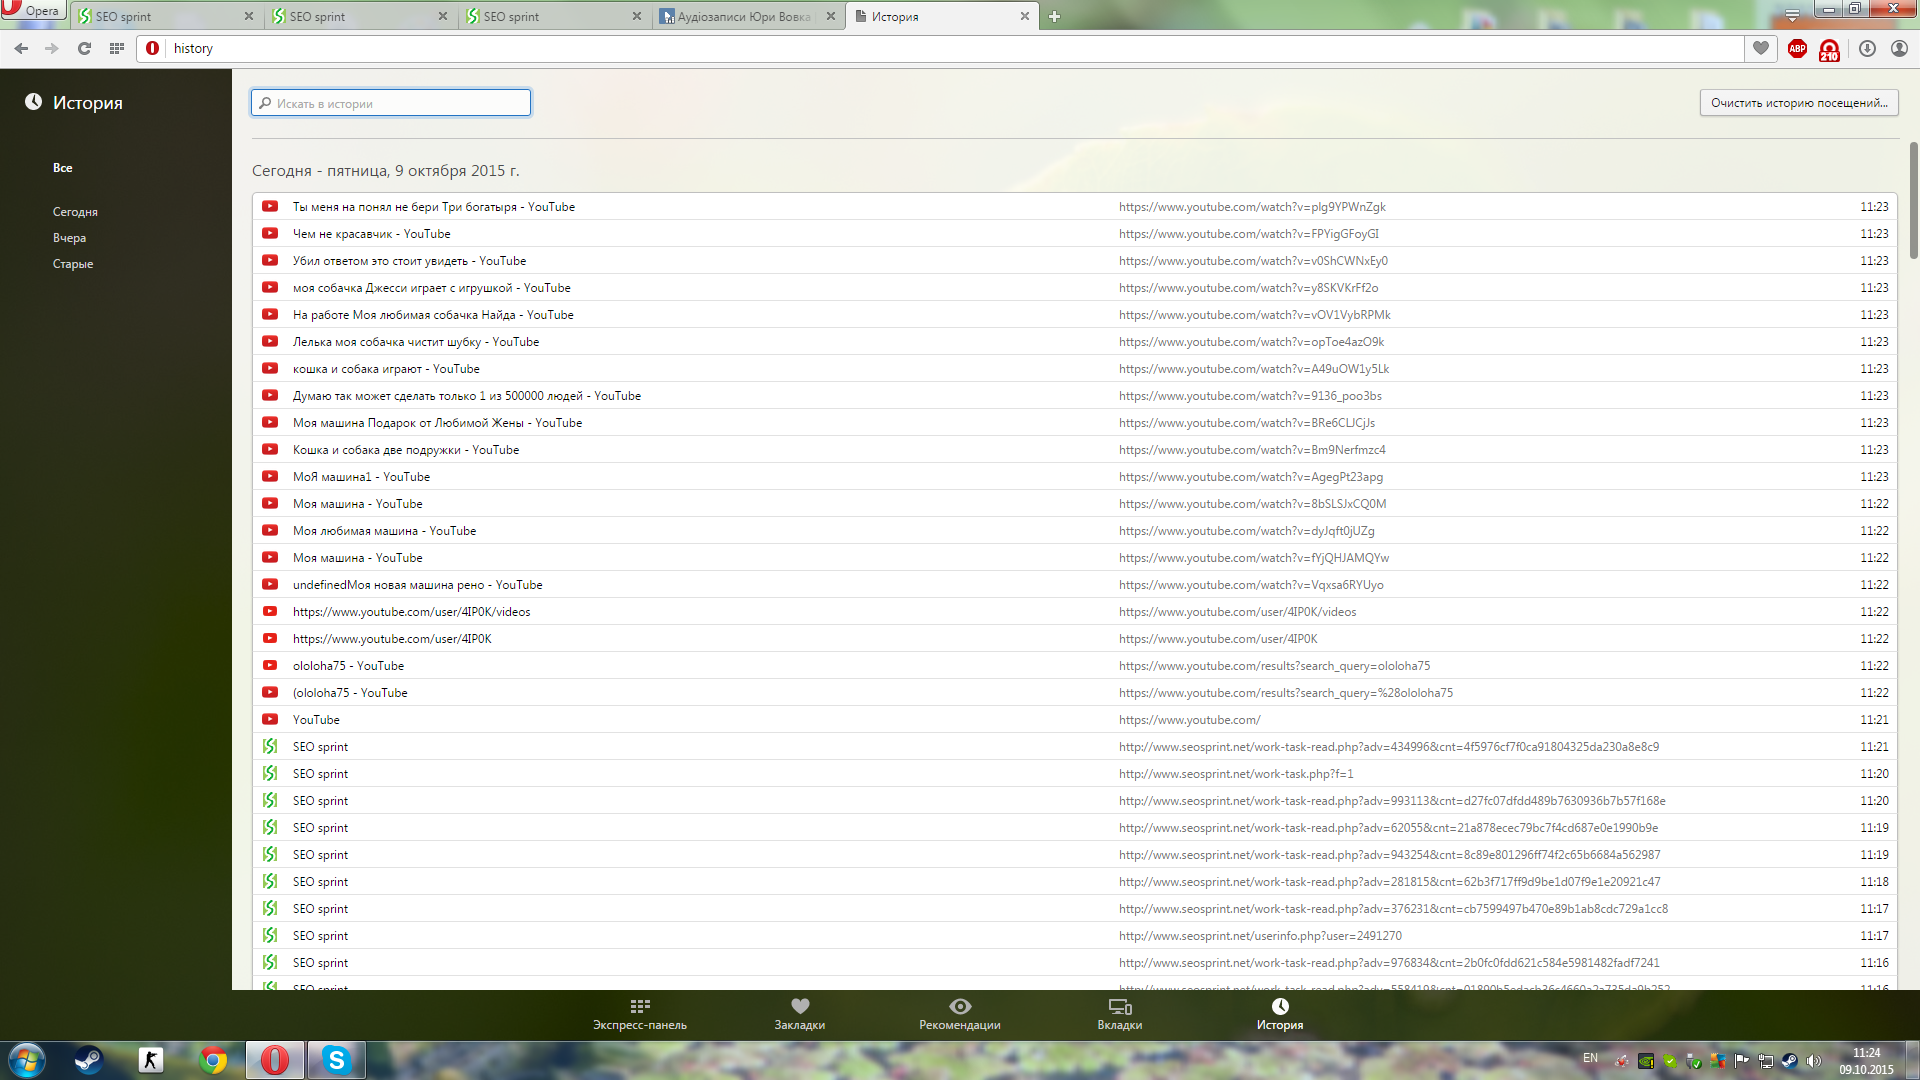Open entry Чем не красавчик - YouTube
This screenshot has width=1920, height=1080.
372,234
